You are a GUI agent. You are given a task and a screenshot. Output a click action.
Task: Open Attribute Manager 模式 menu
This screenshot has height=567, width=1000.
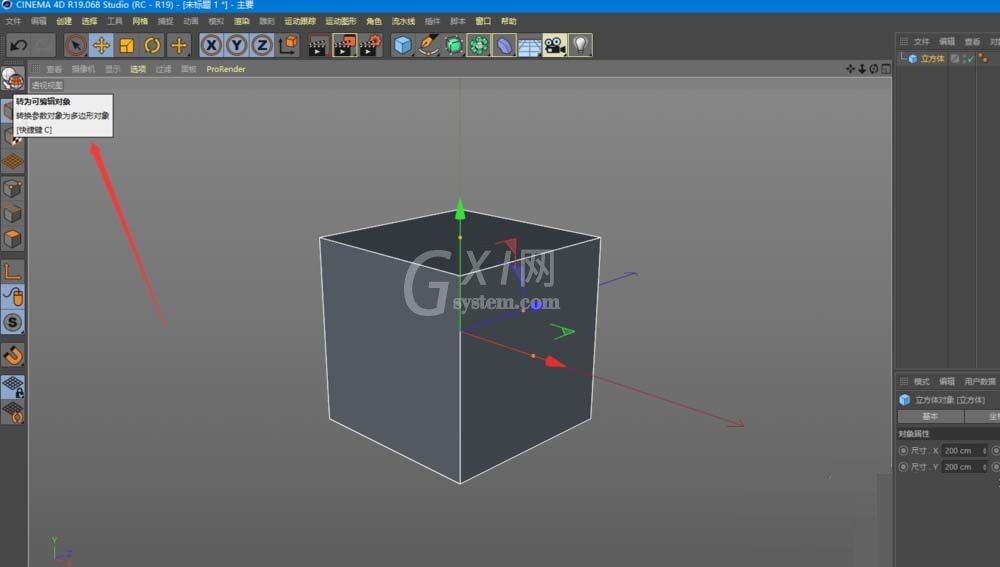(x=922, y=381)
